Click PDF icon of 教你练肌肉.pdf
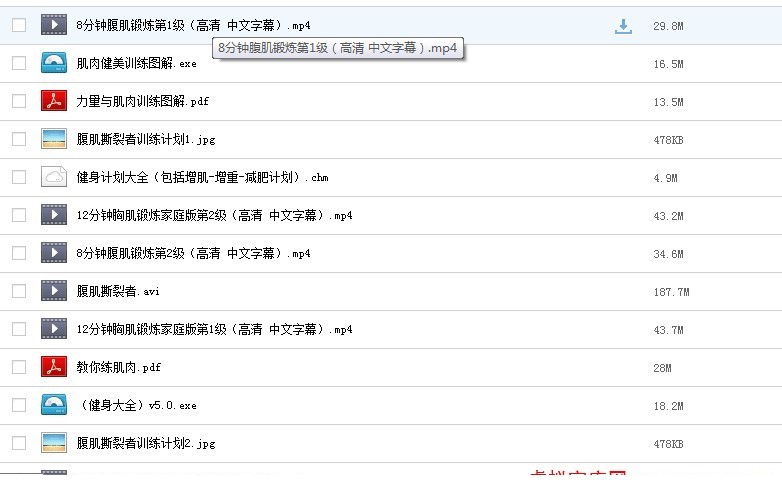Screen dimensions: 782x498 point(54,366)
